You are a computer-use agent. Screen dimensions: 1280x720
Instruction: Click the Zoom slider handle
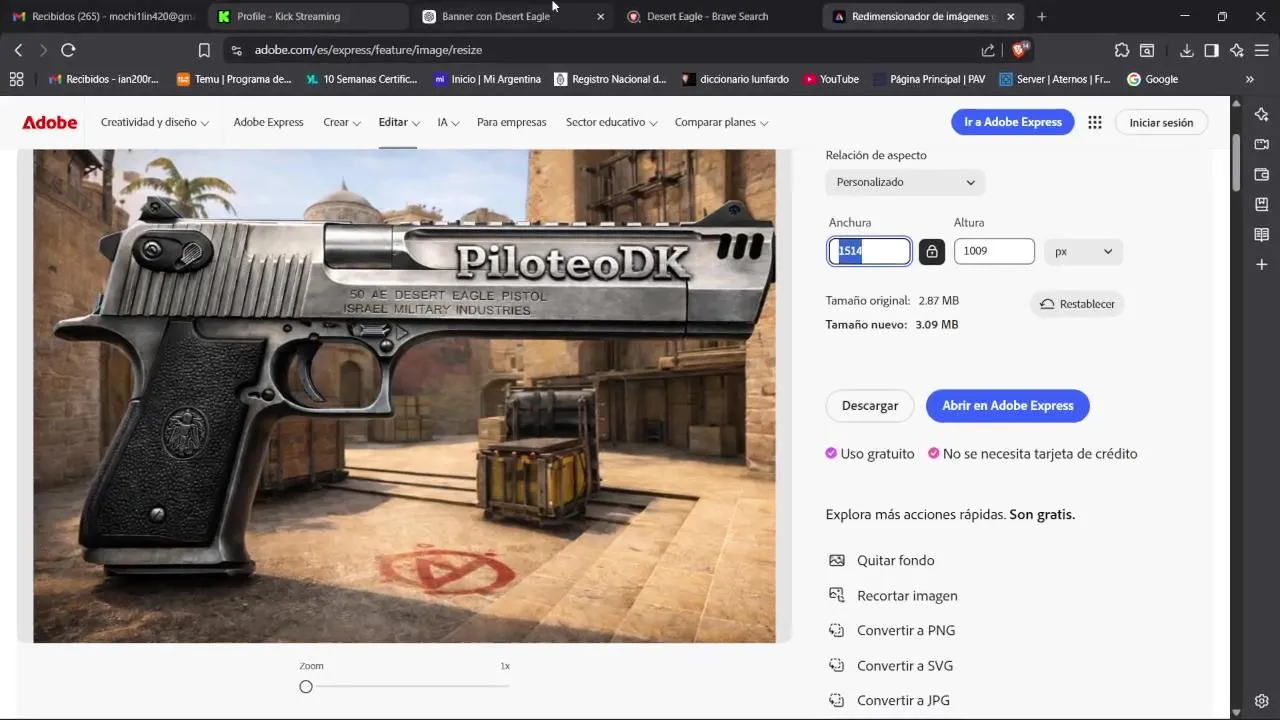coord(306,686)
